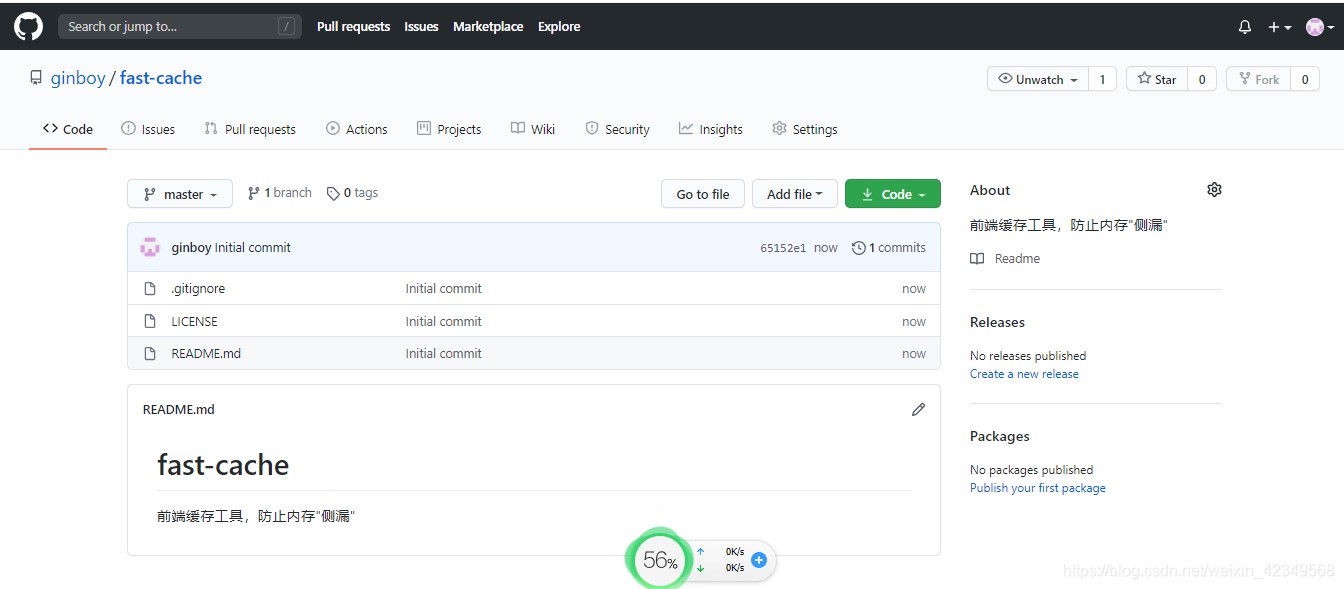The image size is (1344, 589).
Task: Click Create a new release
Action: pos(1024,374)
